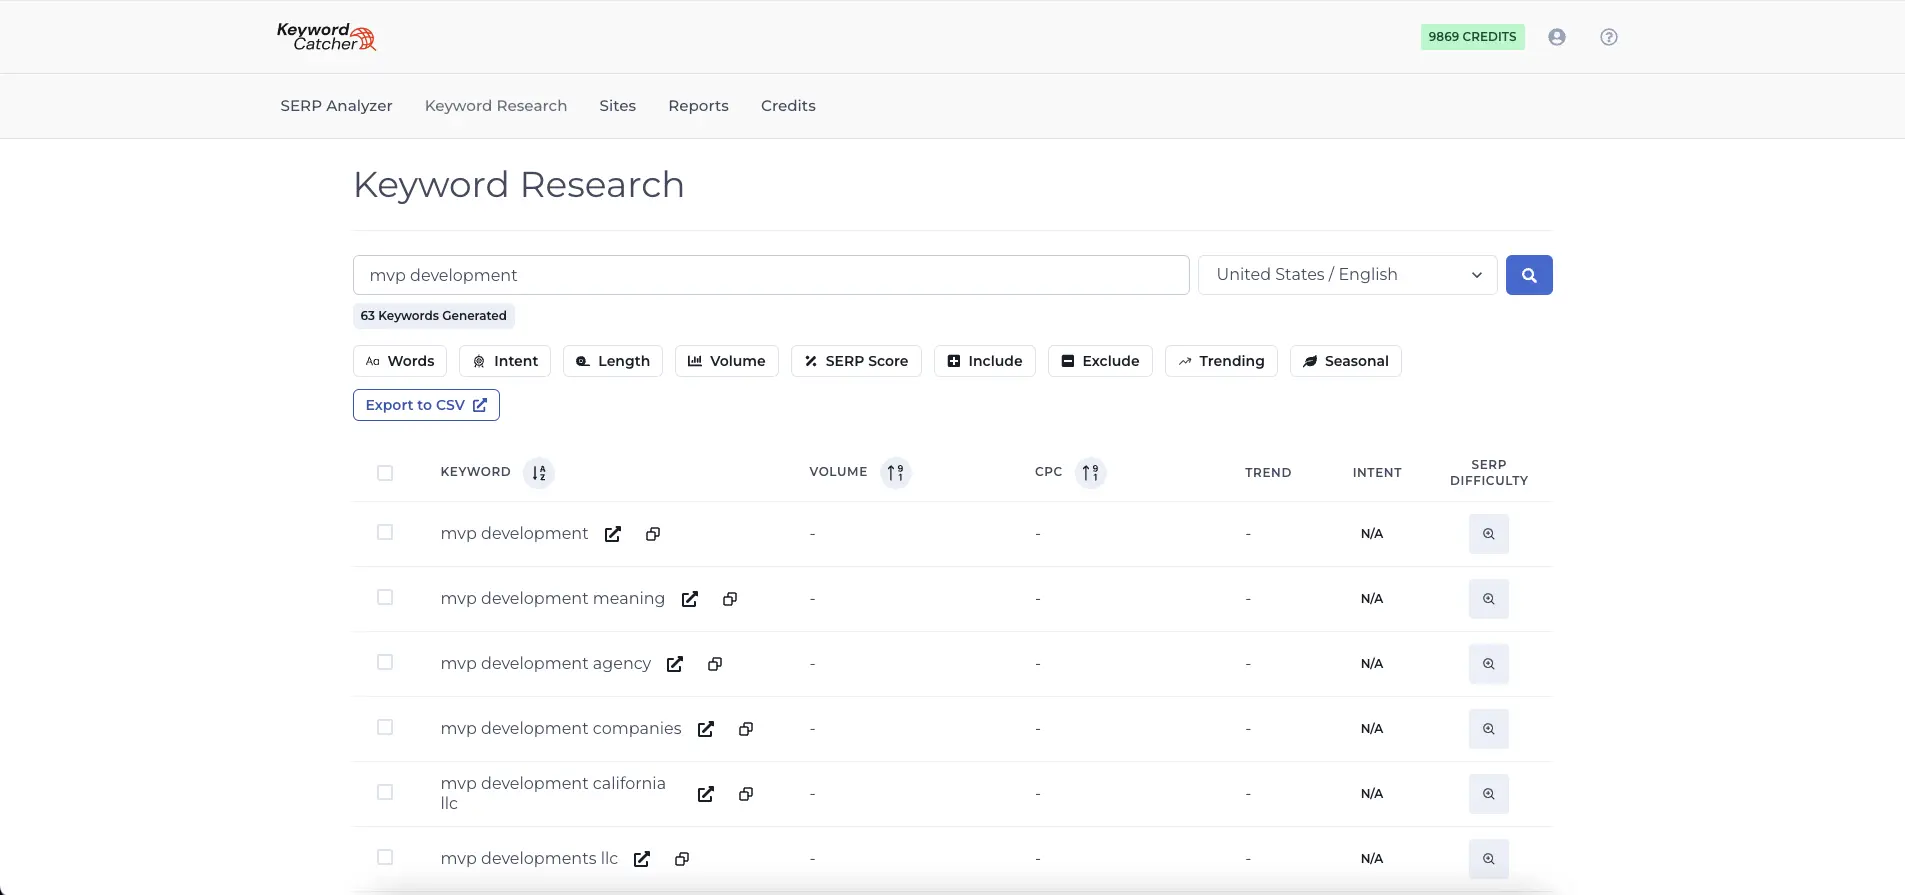Open external link for 'mvp developments llc'

pyautogui.click(x=642, y=859)
